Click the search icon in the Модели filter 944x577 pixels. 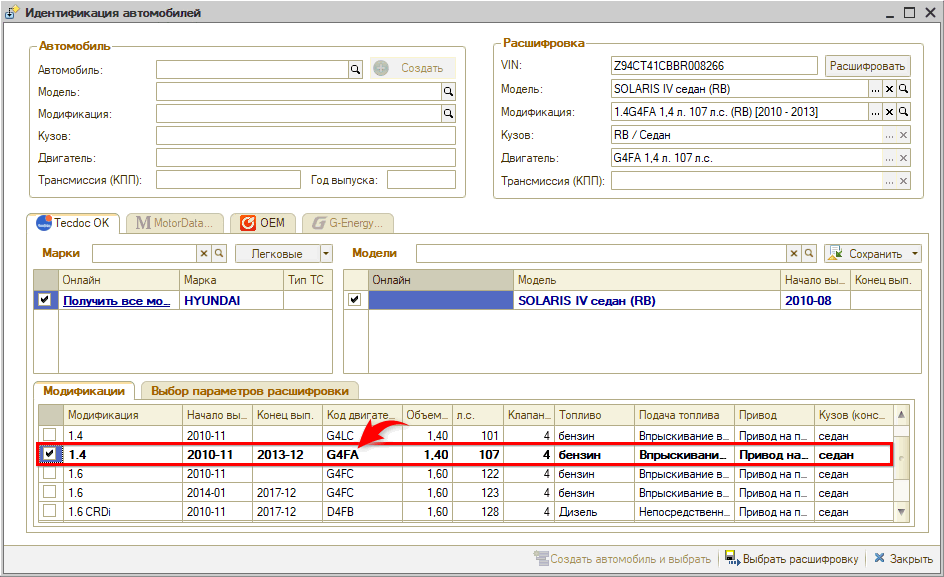coord(809,254)
